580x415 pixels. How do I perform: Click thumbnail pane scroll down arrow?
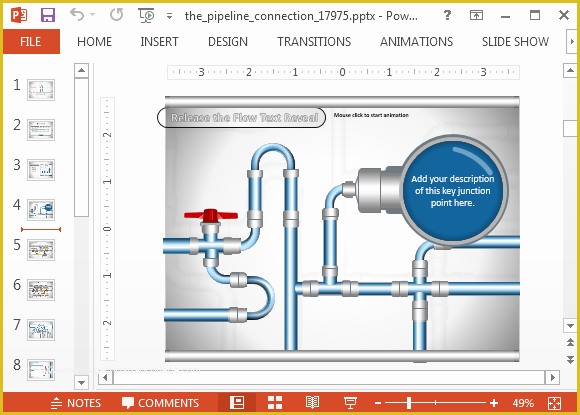pyautogui.click(x=81, y=382)
